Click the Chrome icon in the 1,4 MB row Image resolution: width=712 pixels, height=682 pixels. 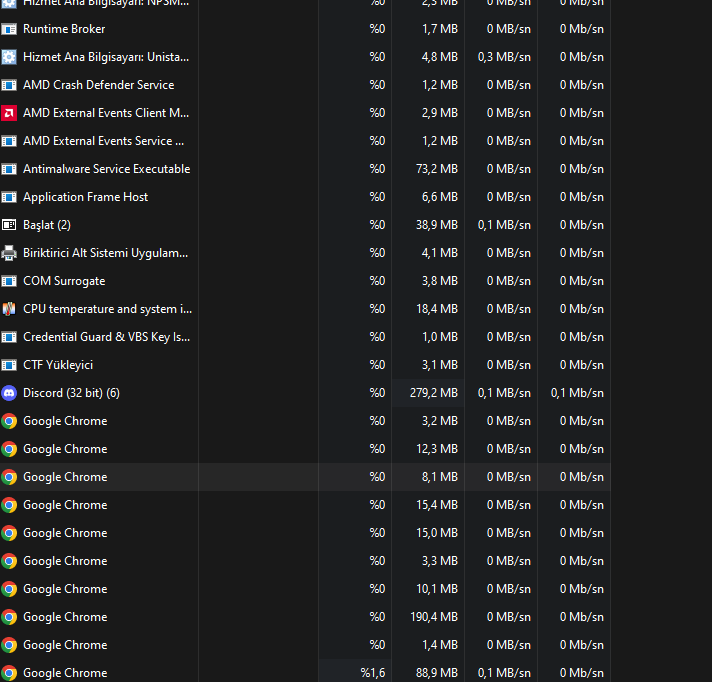click(9, 645)
